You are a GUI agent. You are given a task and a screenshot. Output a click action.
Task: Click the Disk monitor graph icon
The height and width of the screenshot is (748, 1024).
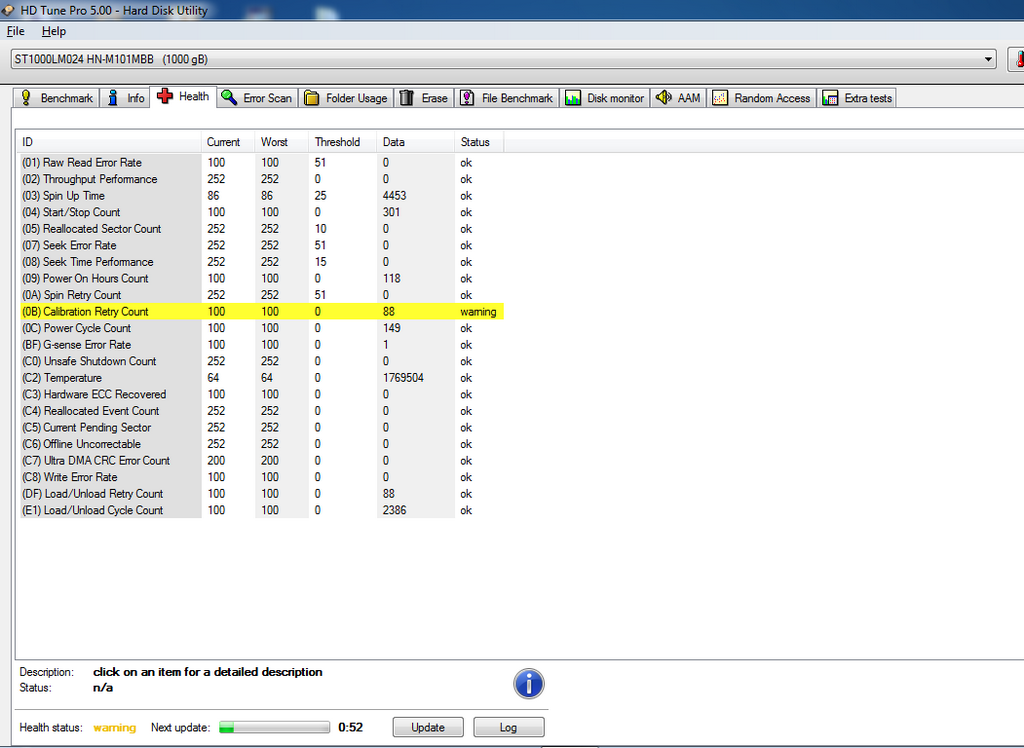tap(572, 97)
